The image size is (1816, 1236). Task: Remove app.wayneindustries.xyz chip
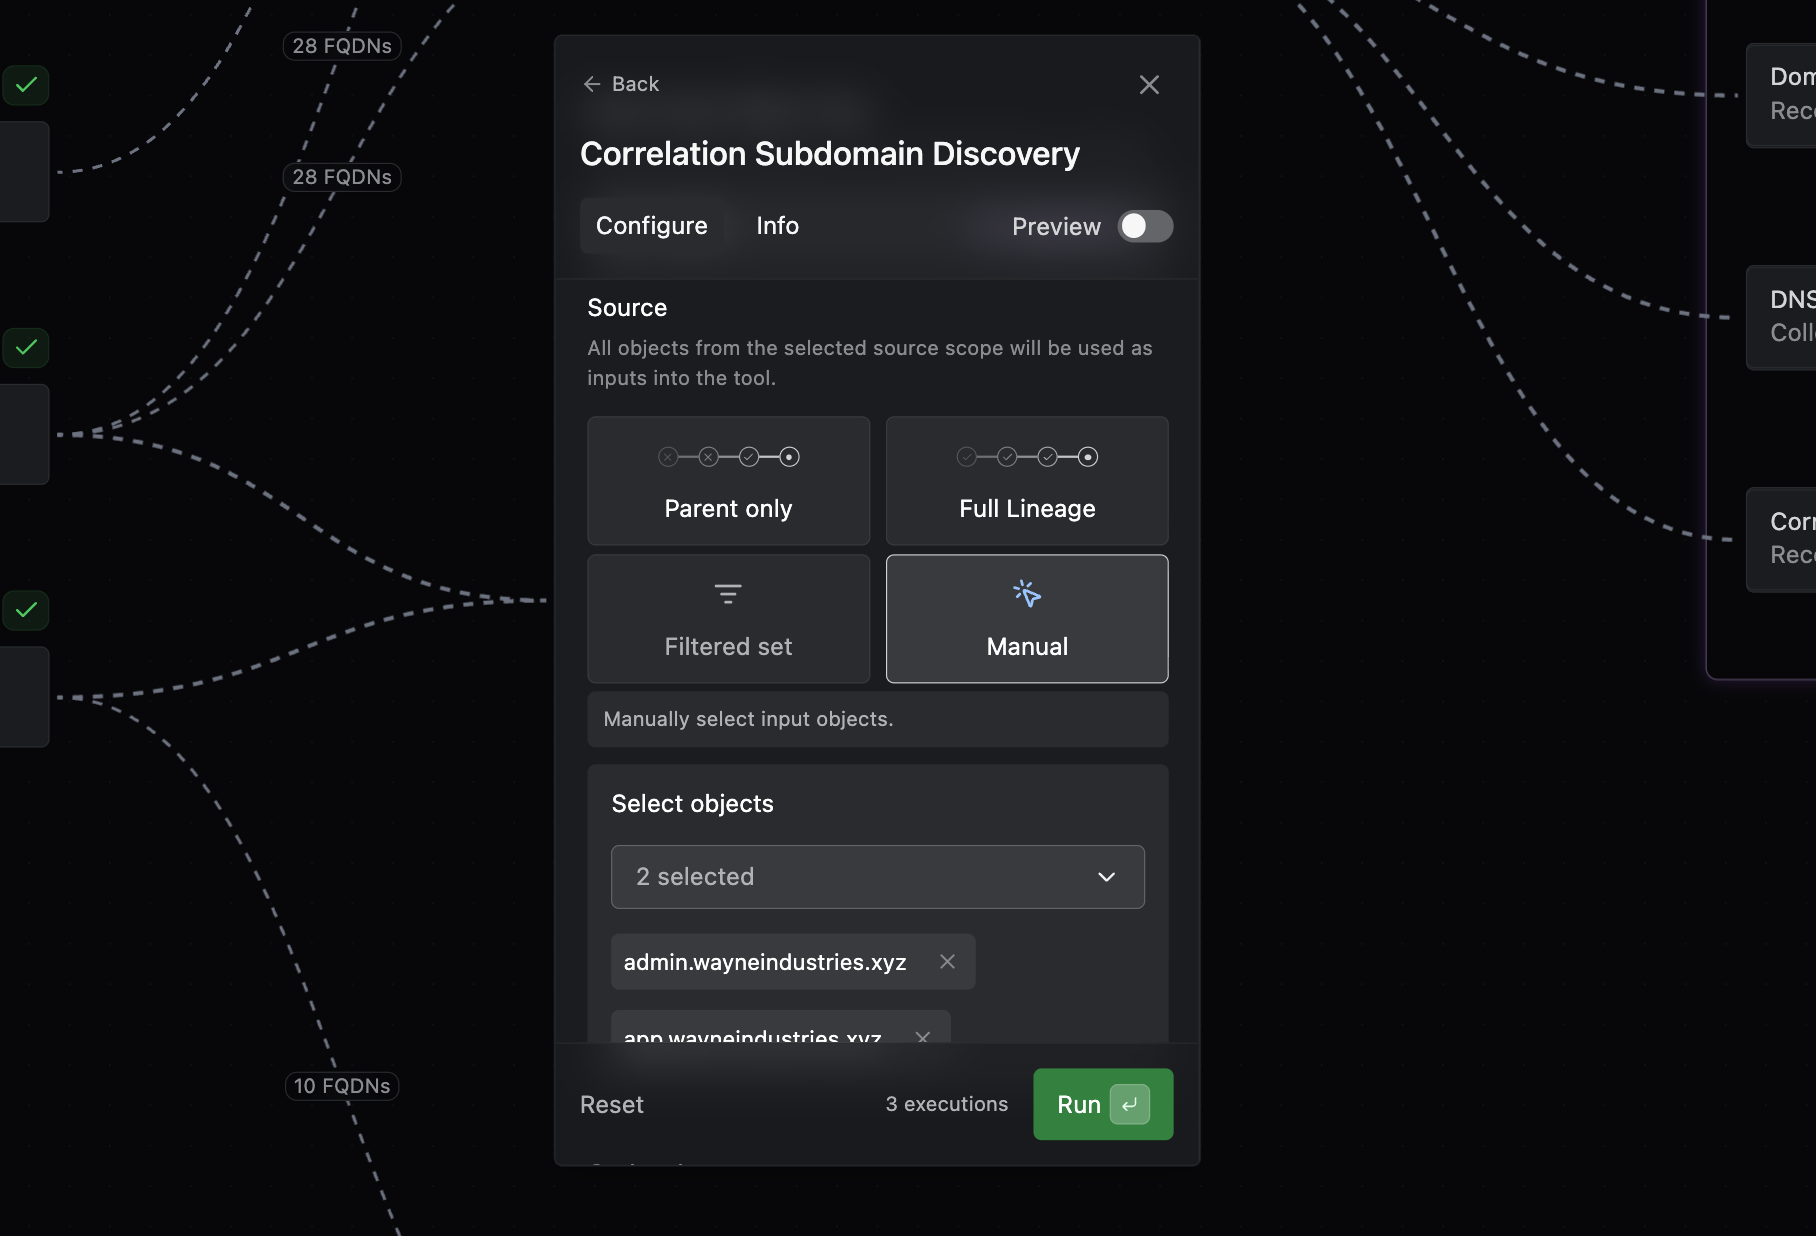click(922, 1036)
